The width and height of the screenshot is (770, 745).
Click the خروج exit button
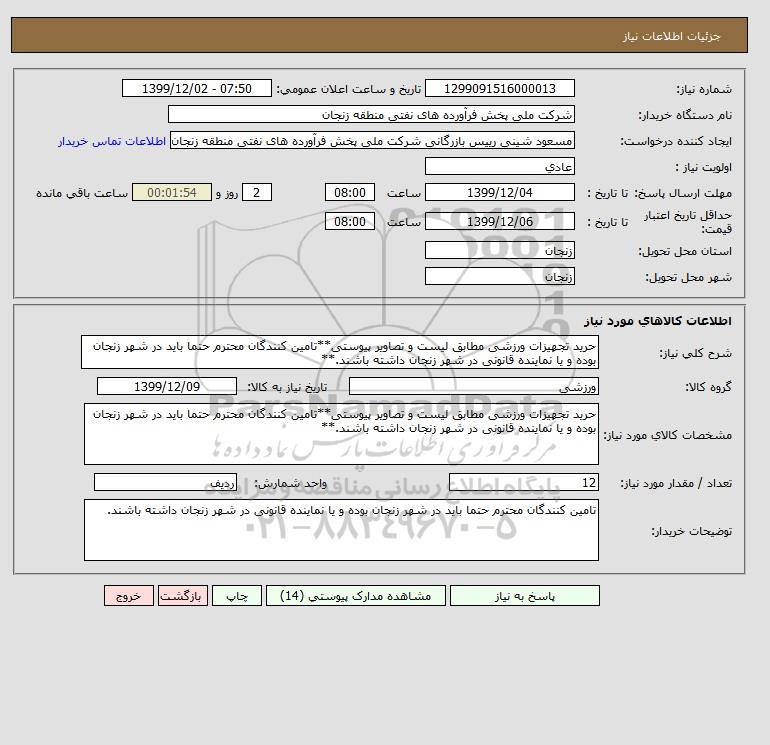[x=129, y=595]
